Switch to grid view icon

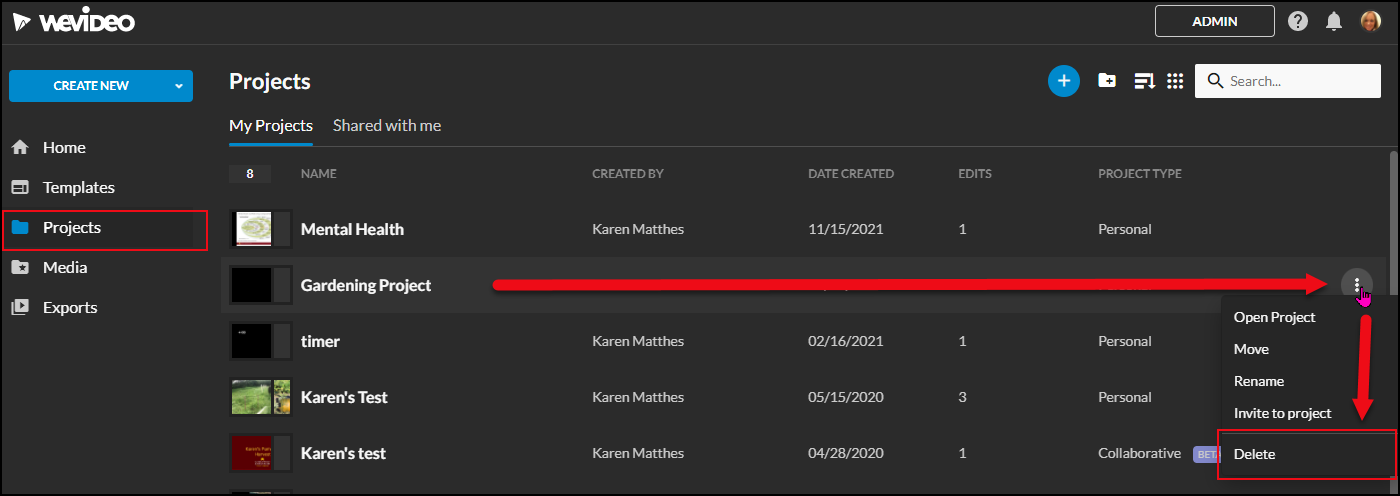[x=1175, y=81]
